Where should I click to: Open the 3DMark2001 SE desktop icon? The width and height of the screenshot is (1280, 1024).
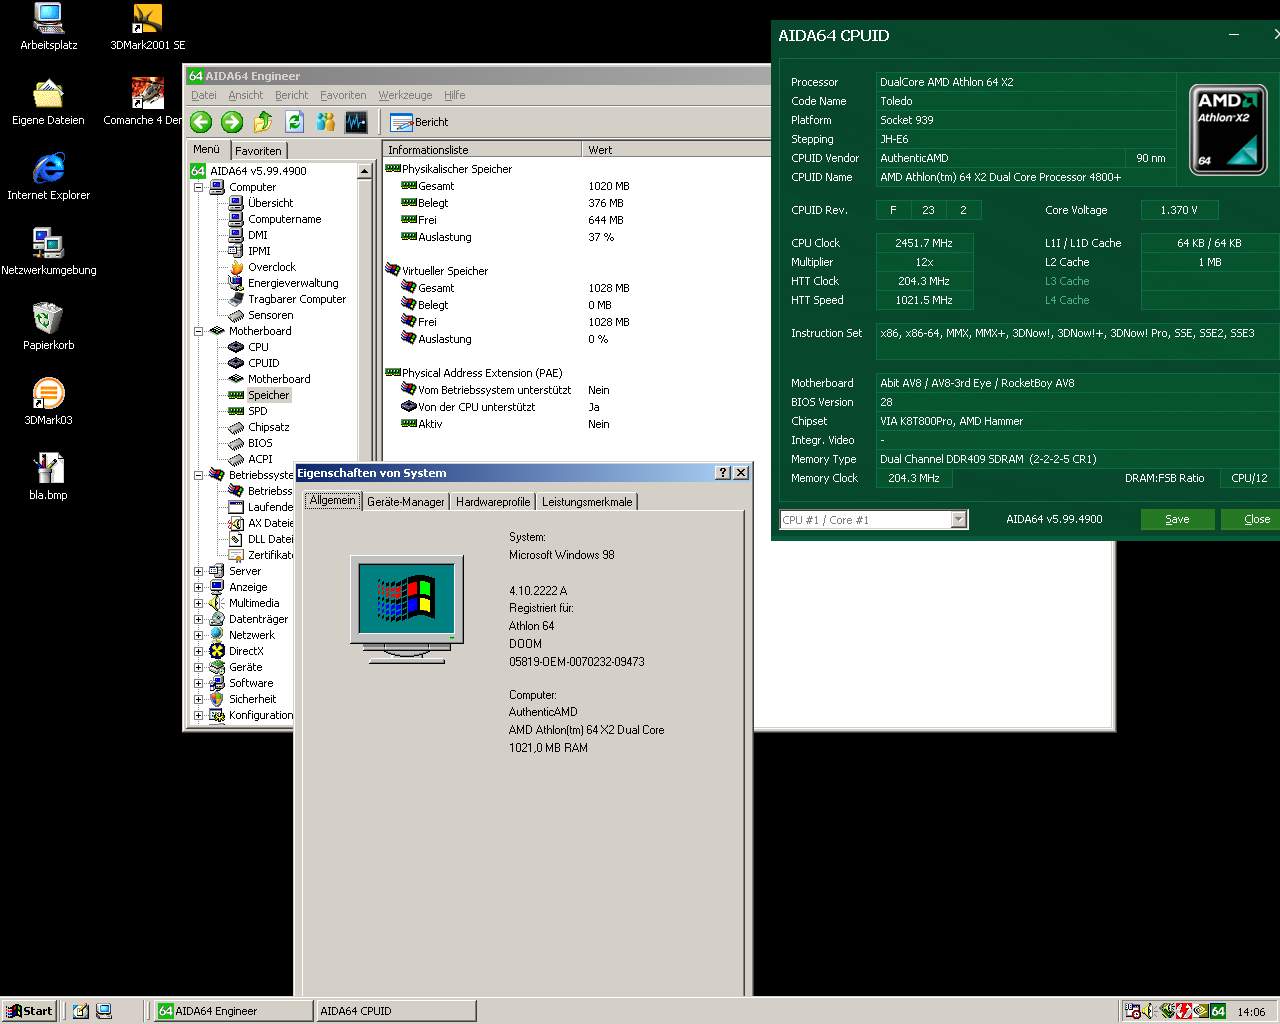(x=147, y=27)
